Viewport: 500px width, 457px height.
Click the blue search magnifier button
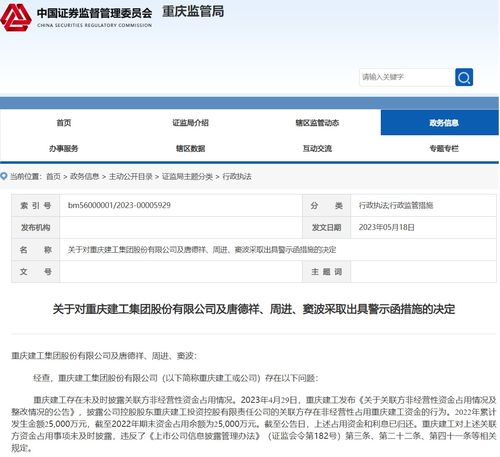pos(464,77)
